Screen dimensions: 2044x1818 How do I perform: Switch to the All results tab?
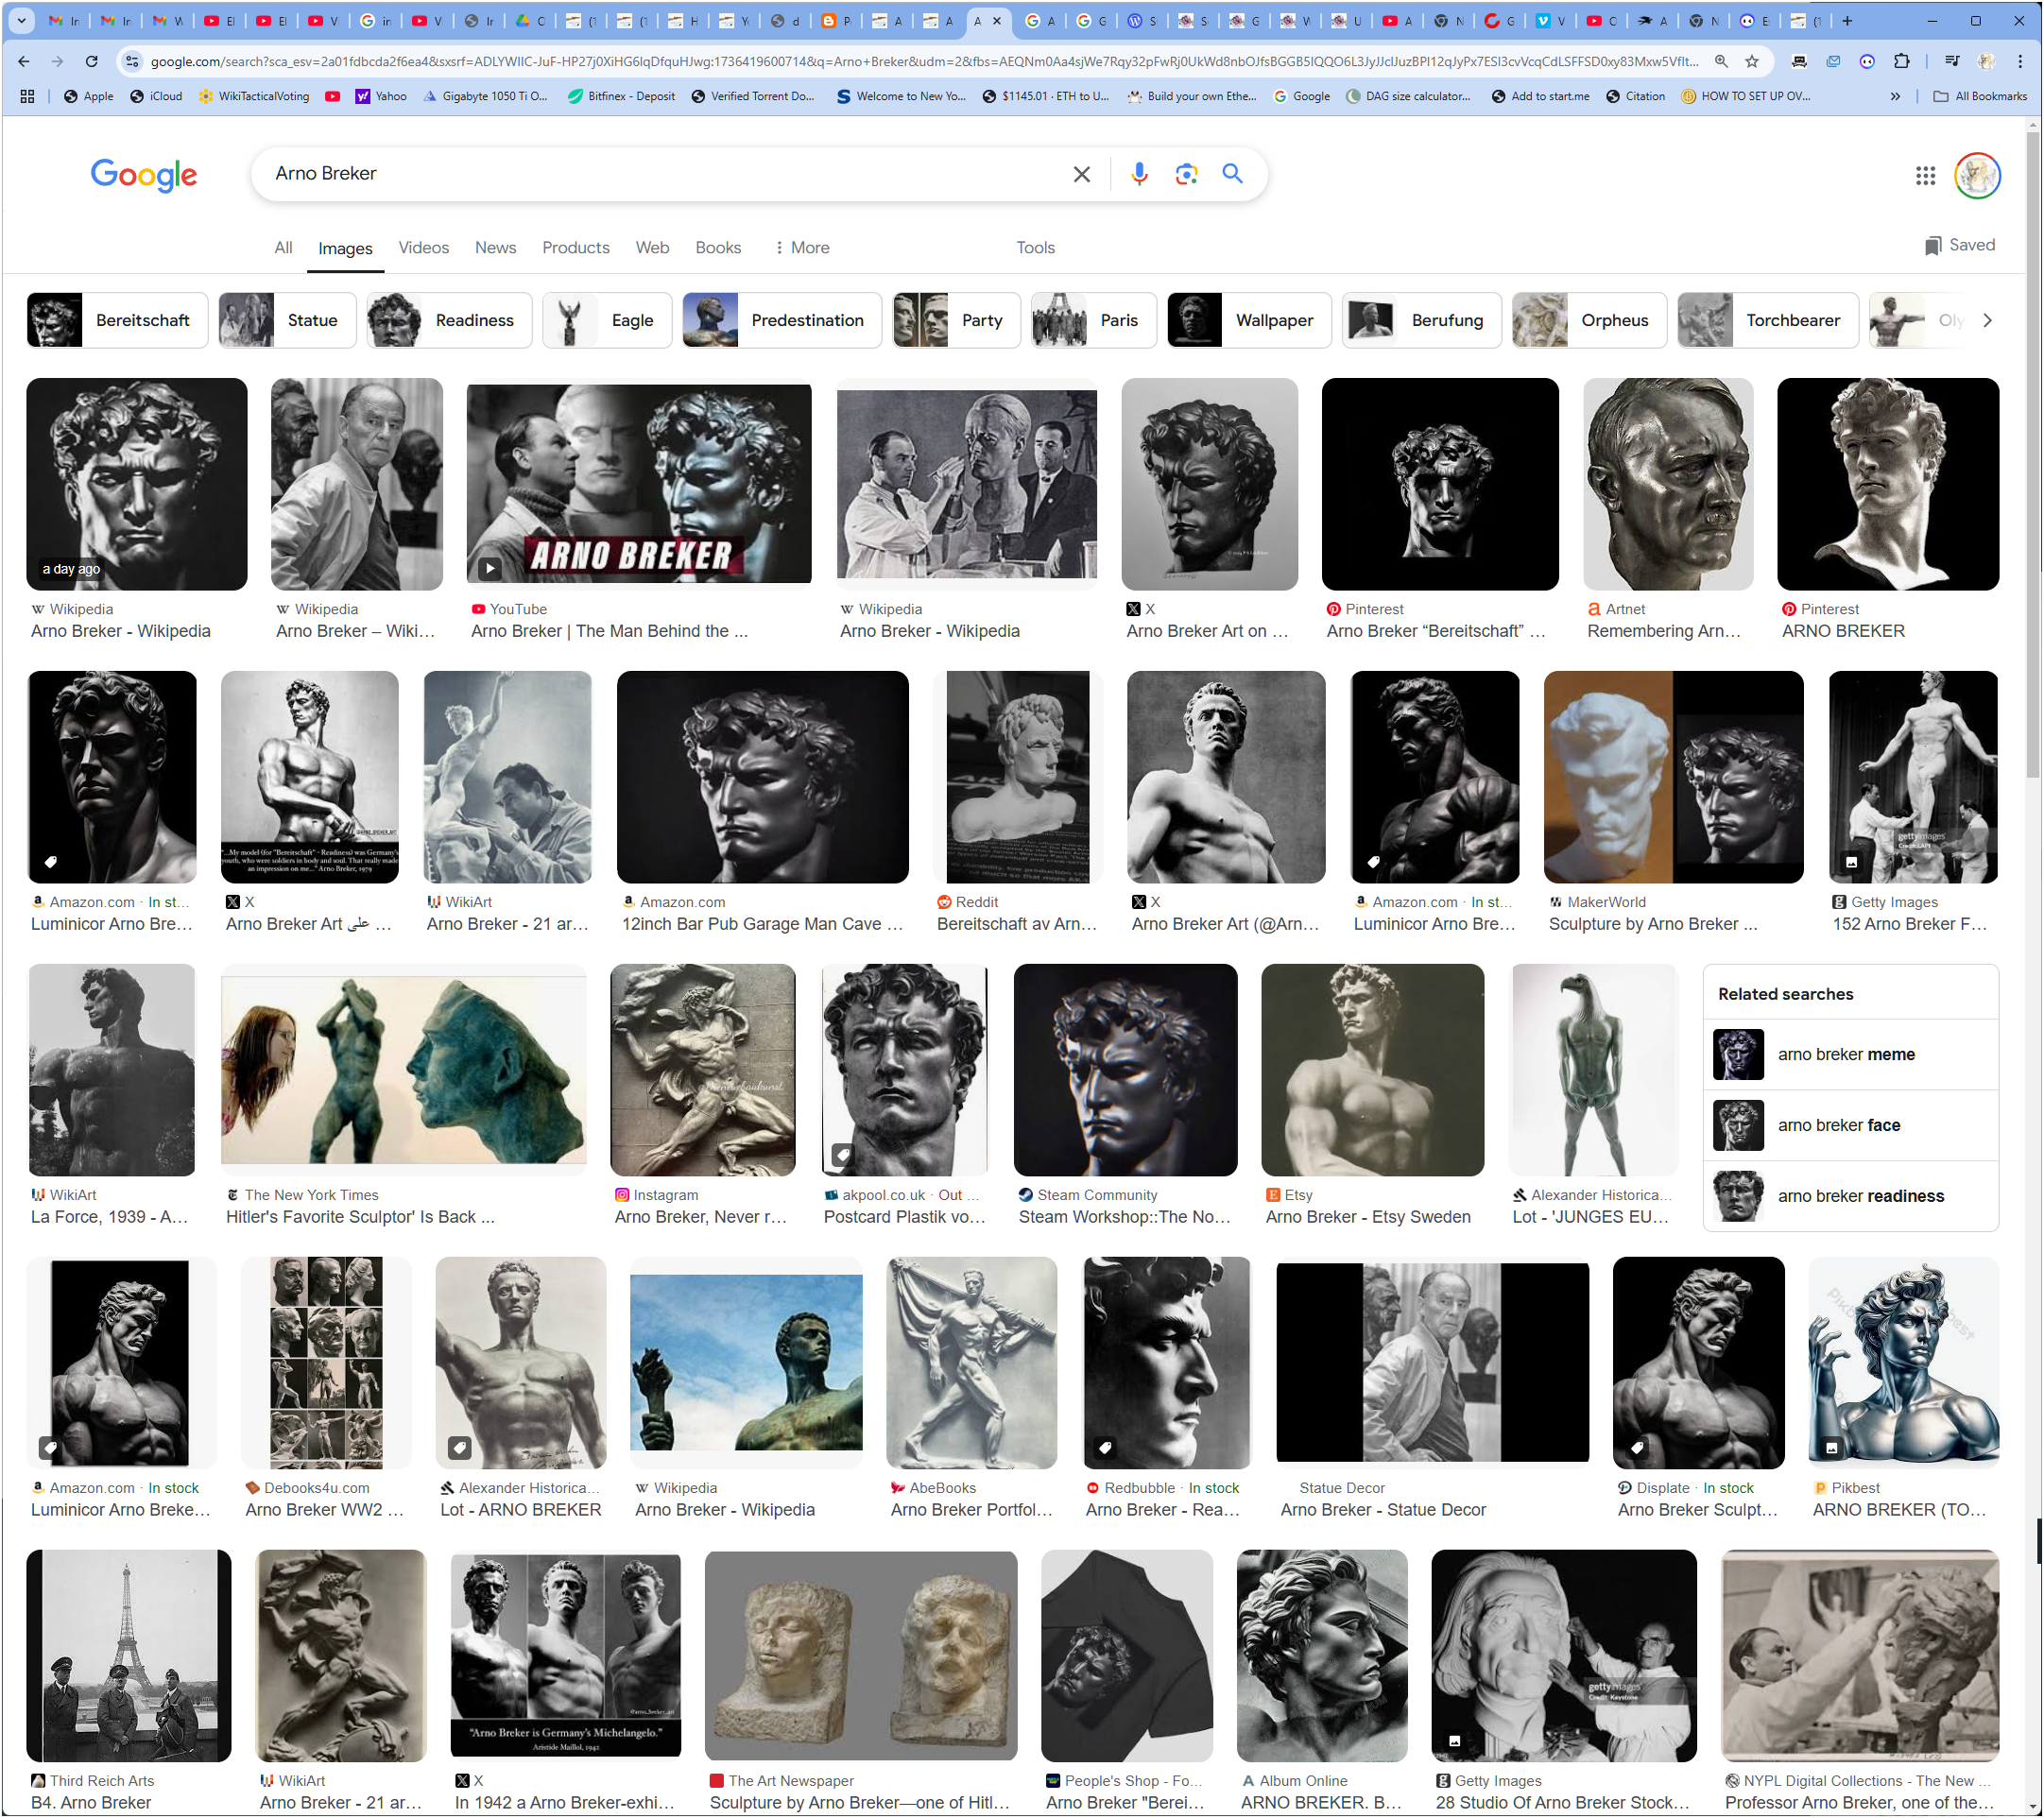[283, 248]
